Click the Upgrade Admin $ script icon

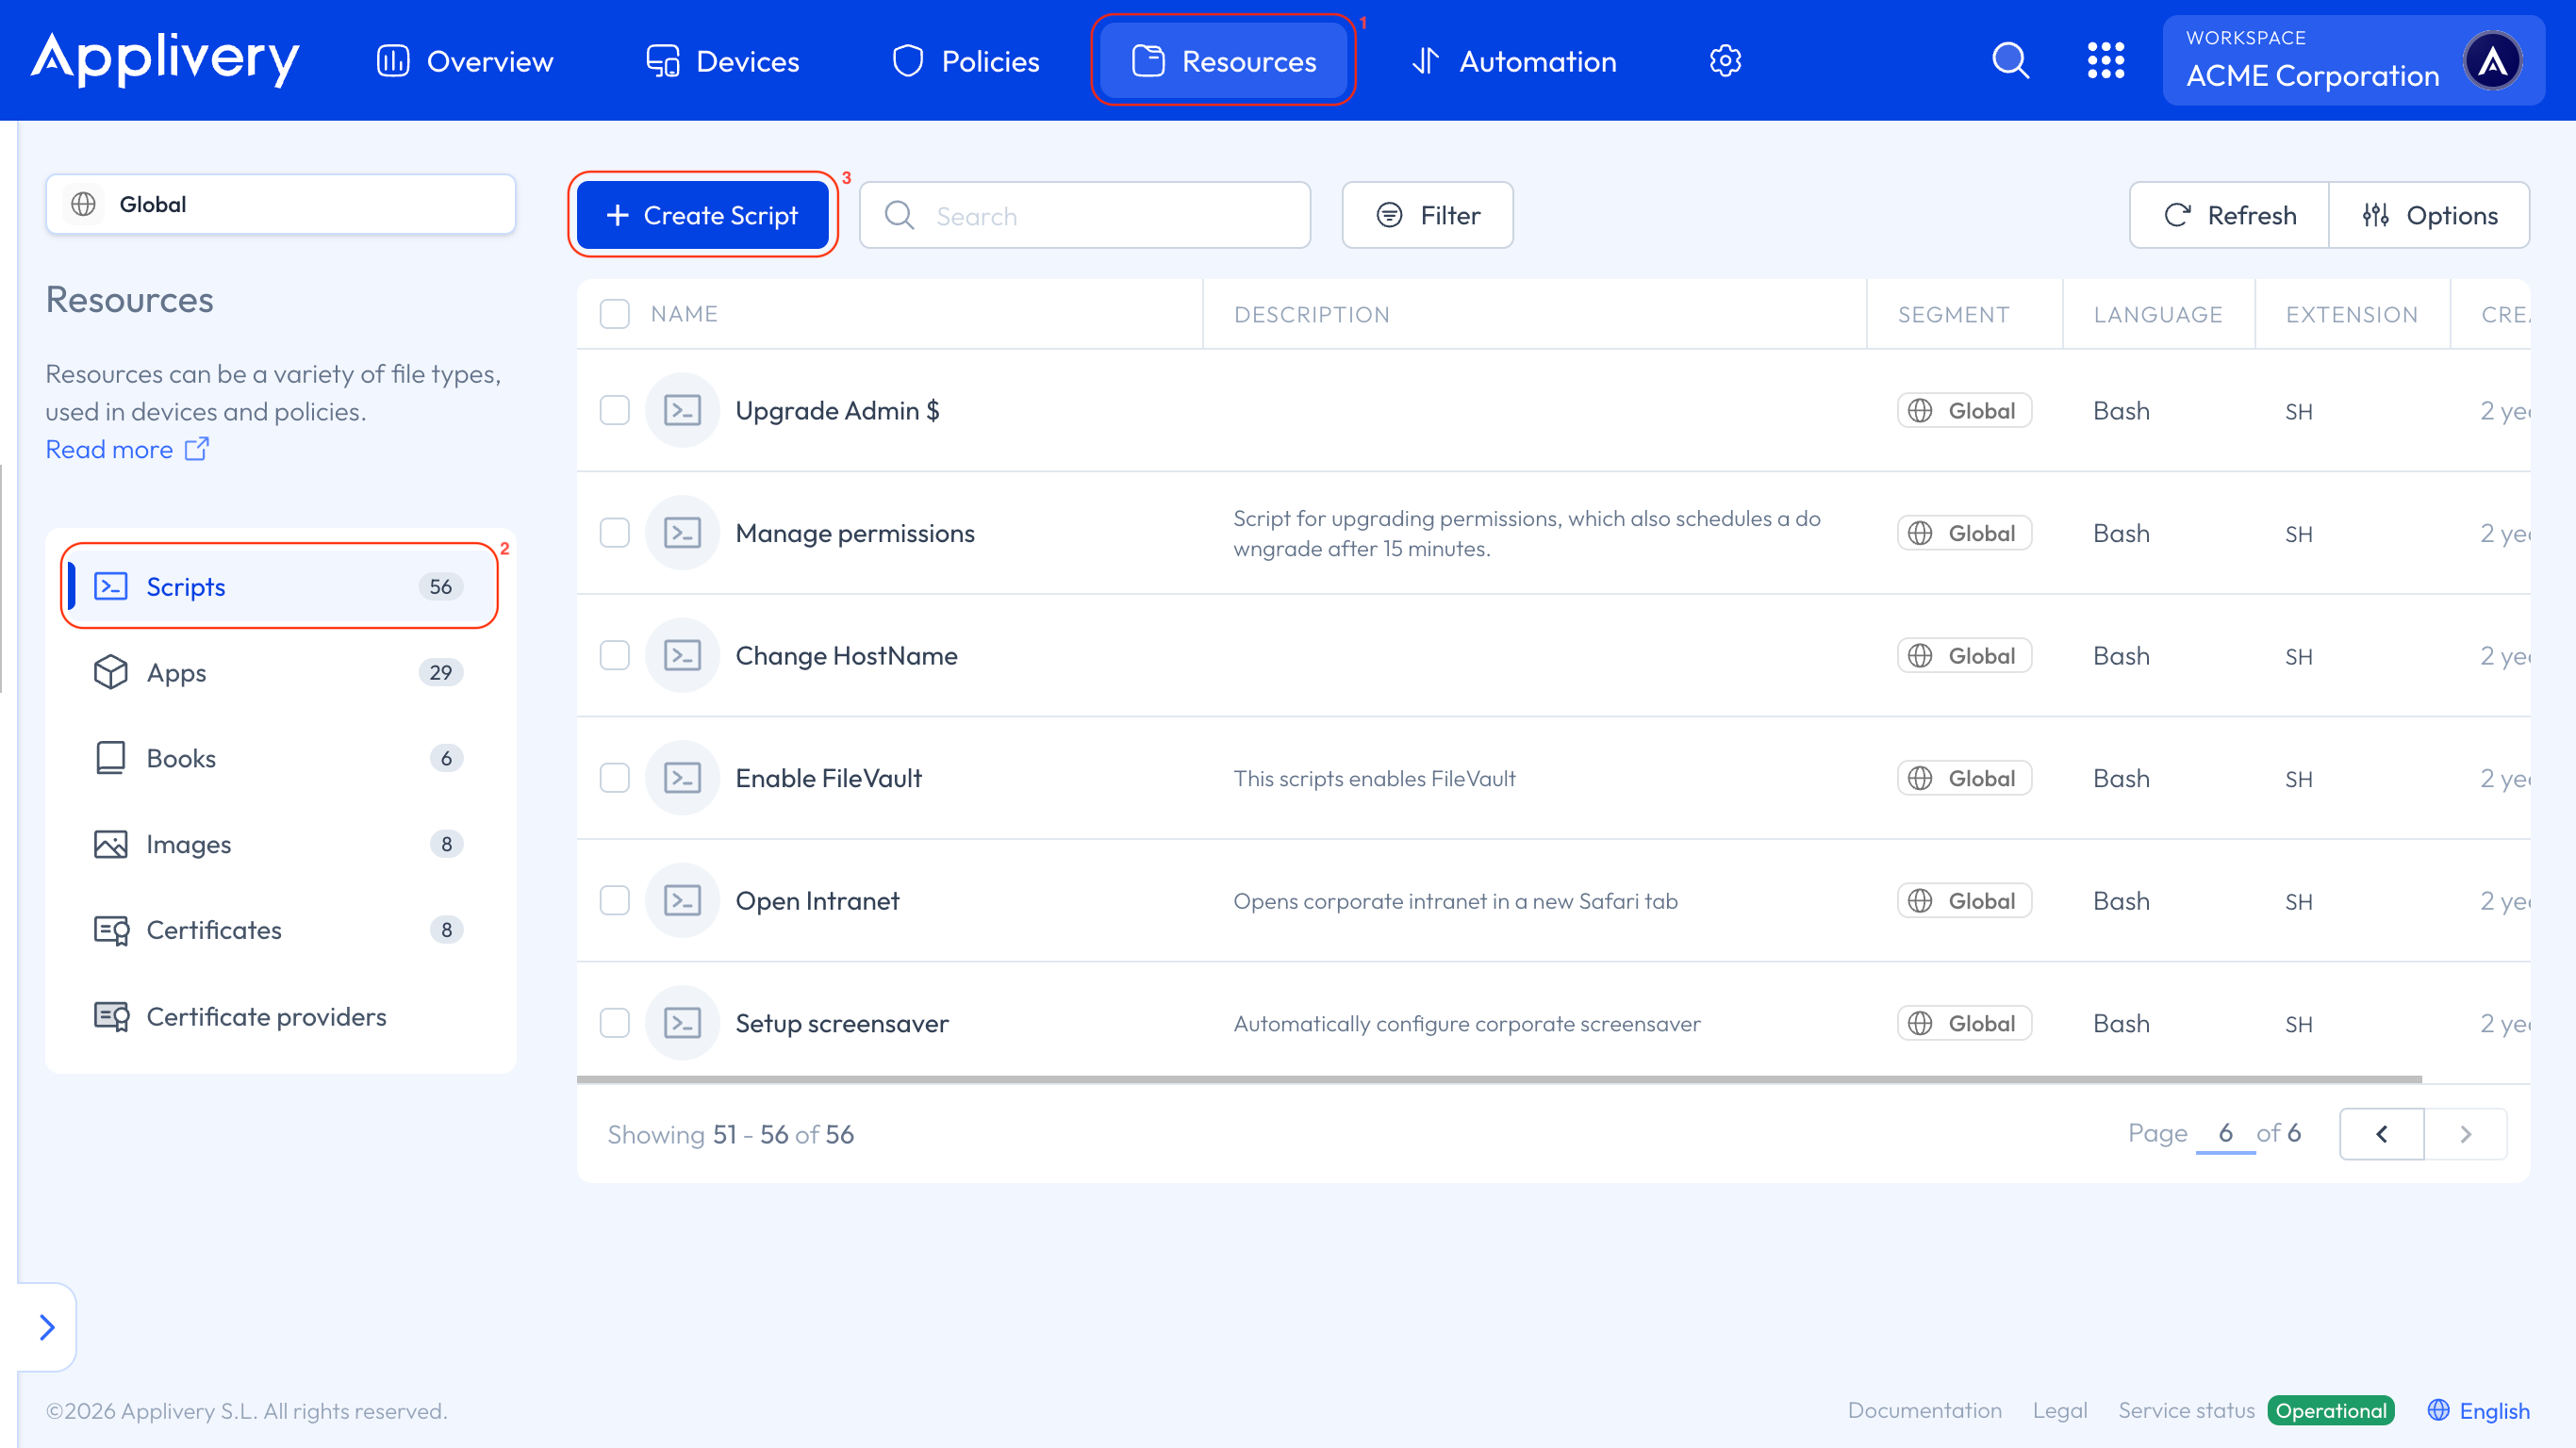682,411
